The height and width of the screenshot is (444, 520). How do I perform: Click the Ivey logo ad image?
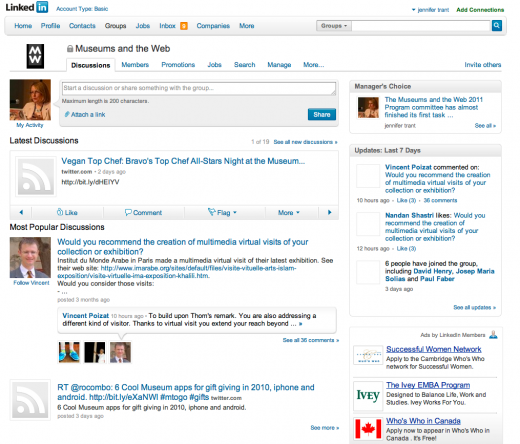pyautogui.click(x=368, y=396)
